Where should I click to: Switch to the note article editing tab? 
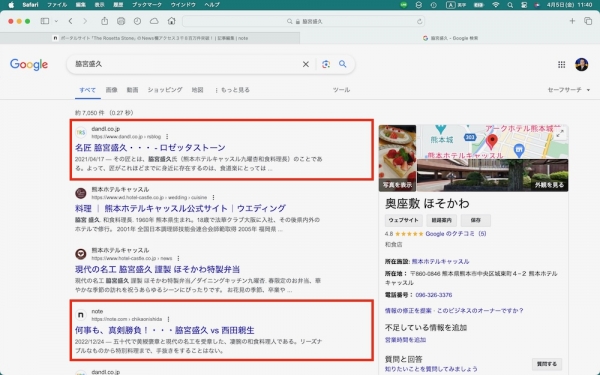(x=150, y=38)
